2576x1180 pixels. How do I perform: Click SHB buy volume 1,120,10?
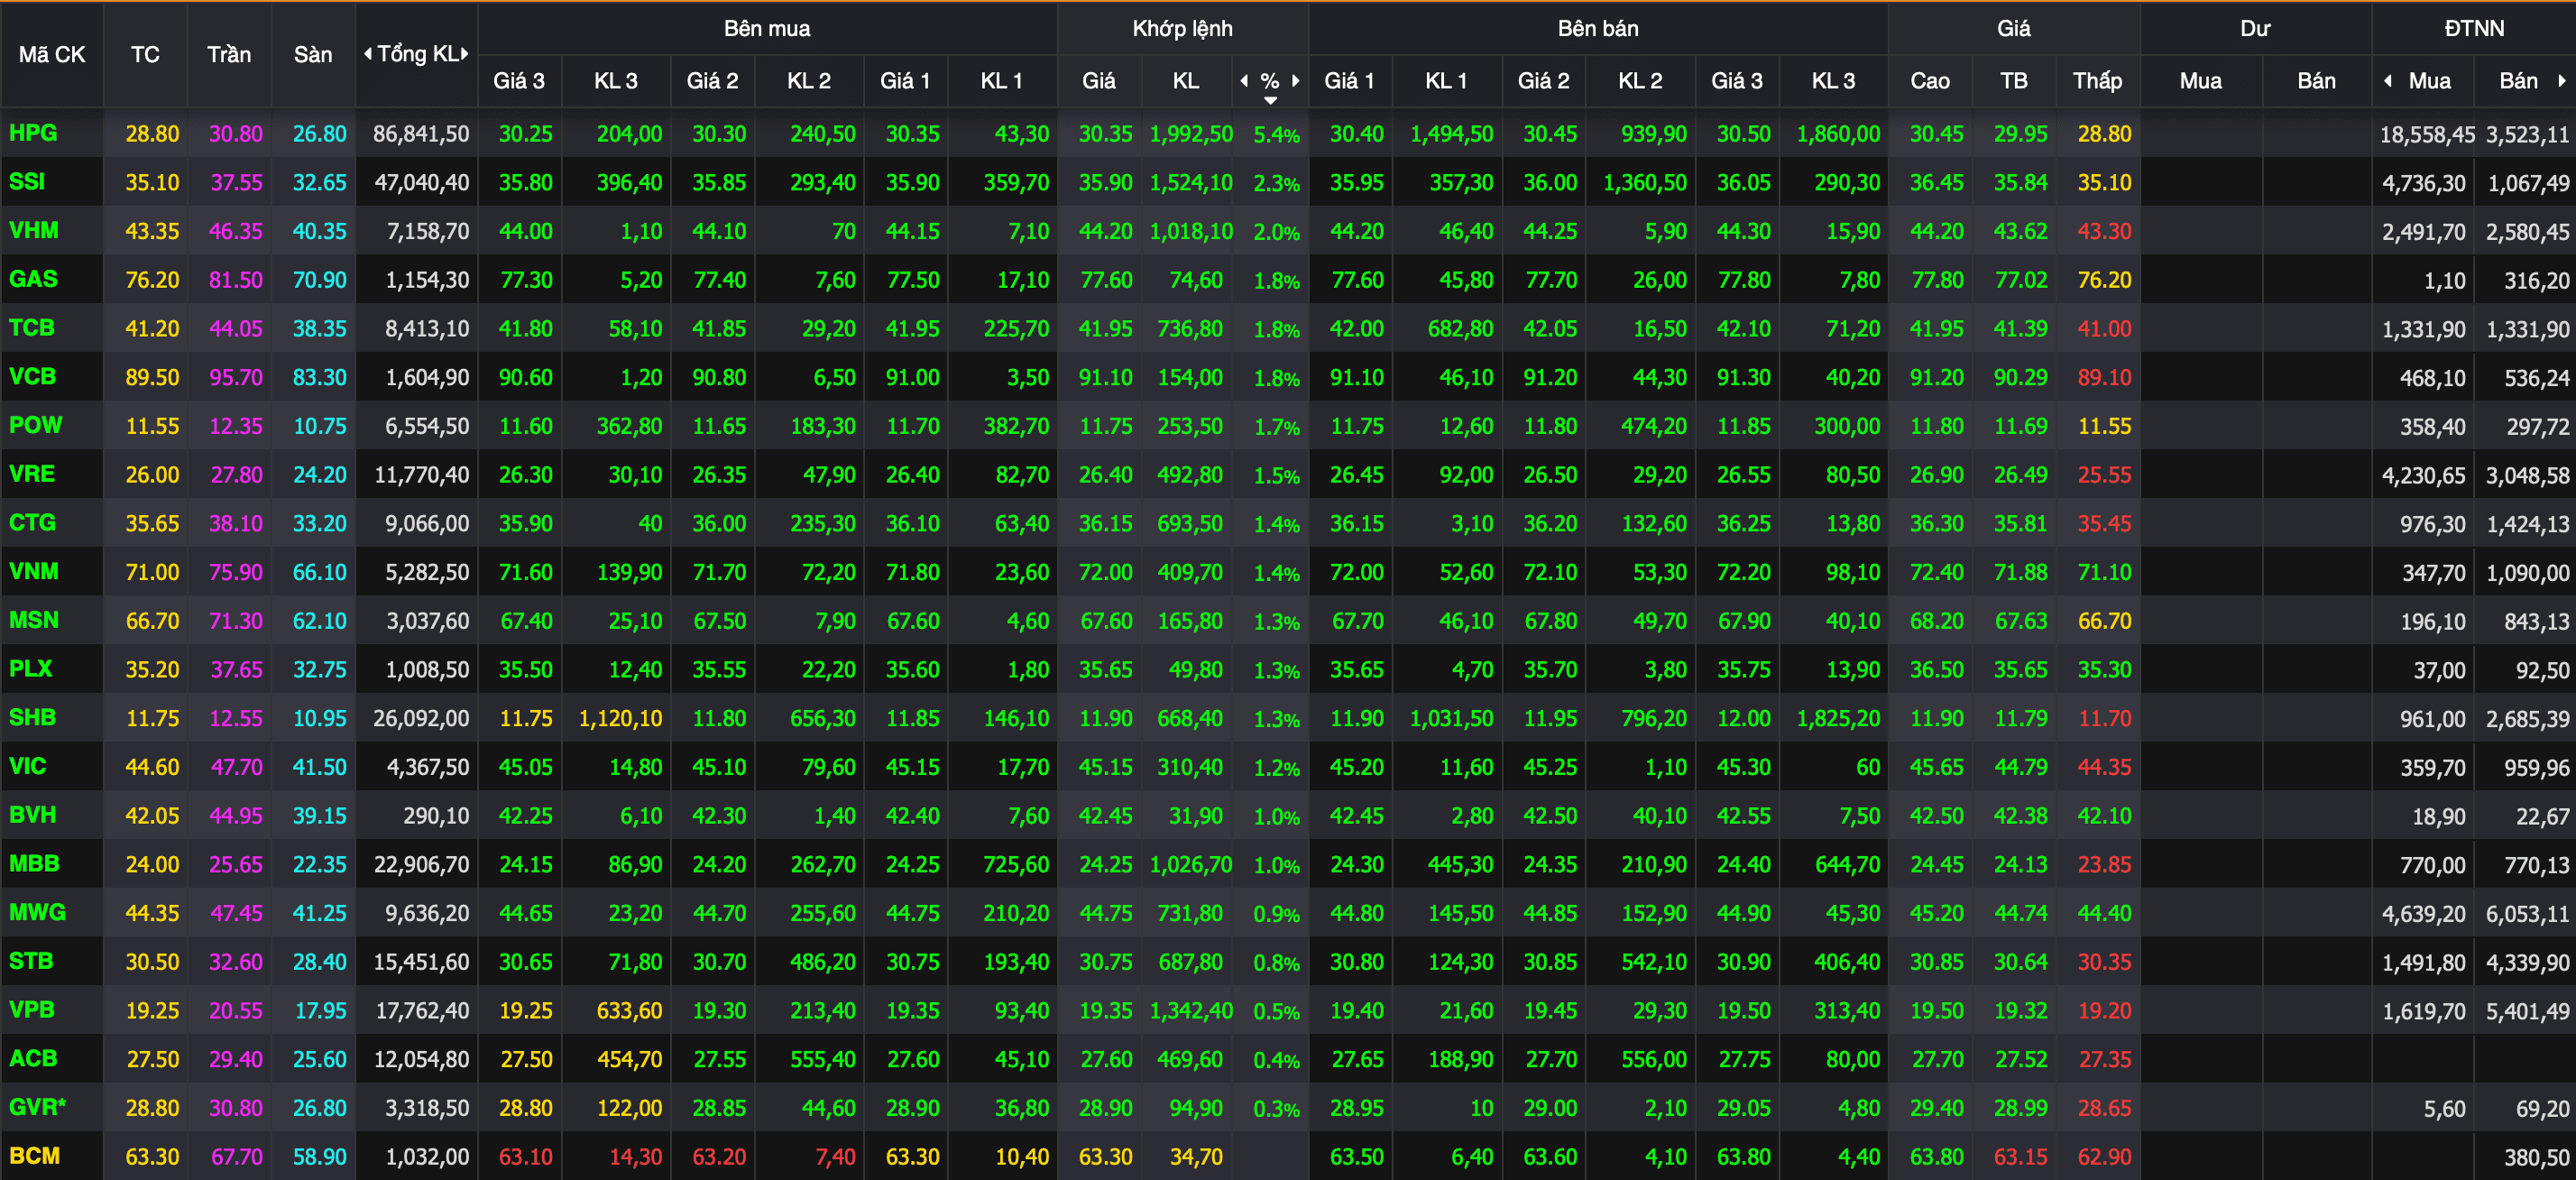tap(620, 718)
